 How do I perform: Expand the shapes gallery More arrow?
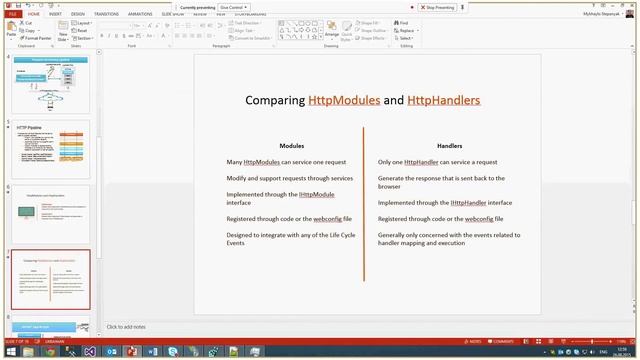click(321, 38)
